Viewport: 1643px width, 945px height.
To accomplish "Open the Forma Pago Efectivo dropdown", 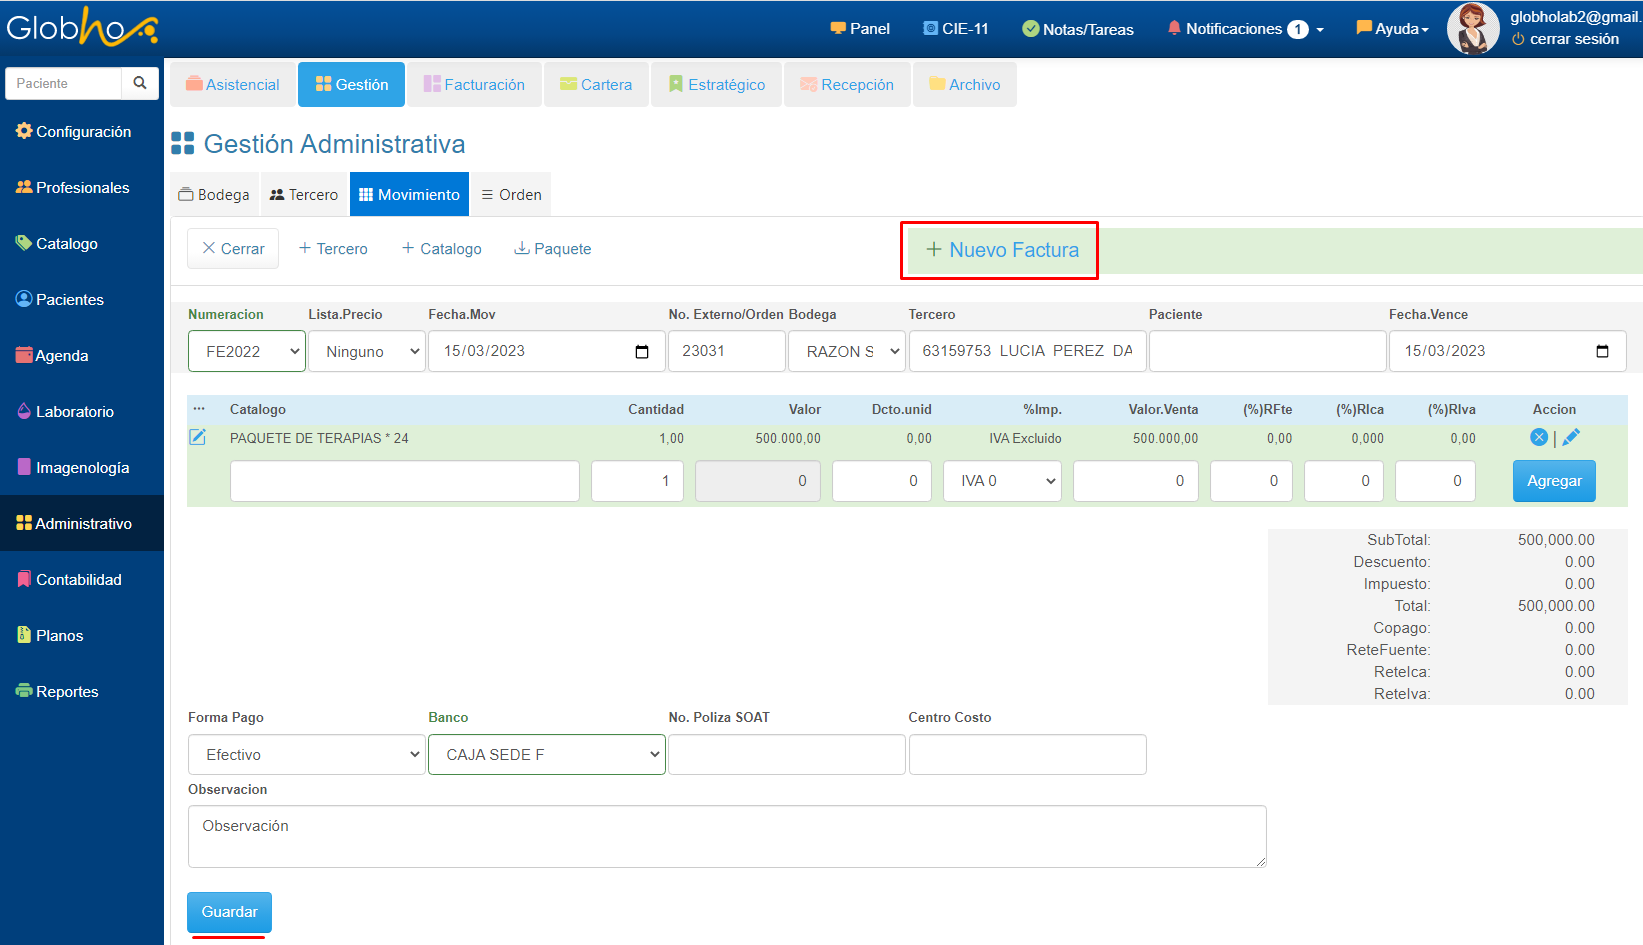I will coord(306,755).
